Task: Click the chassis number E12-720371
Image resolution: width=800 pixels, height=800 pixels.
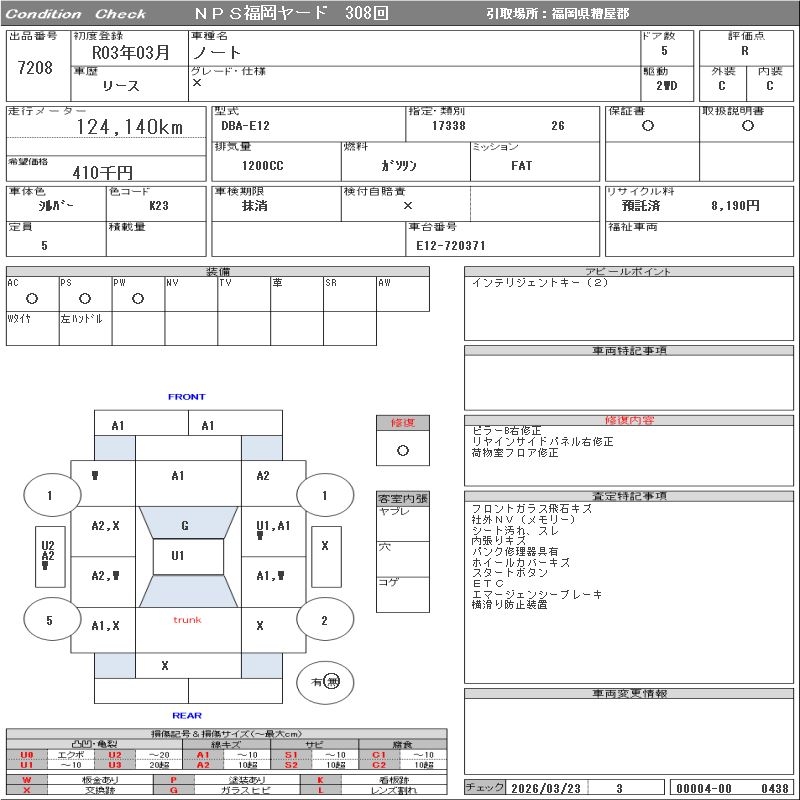Action: tap(451, 245)
